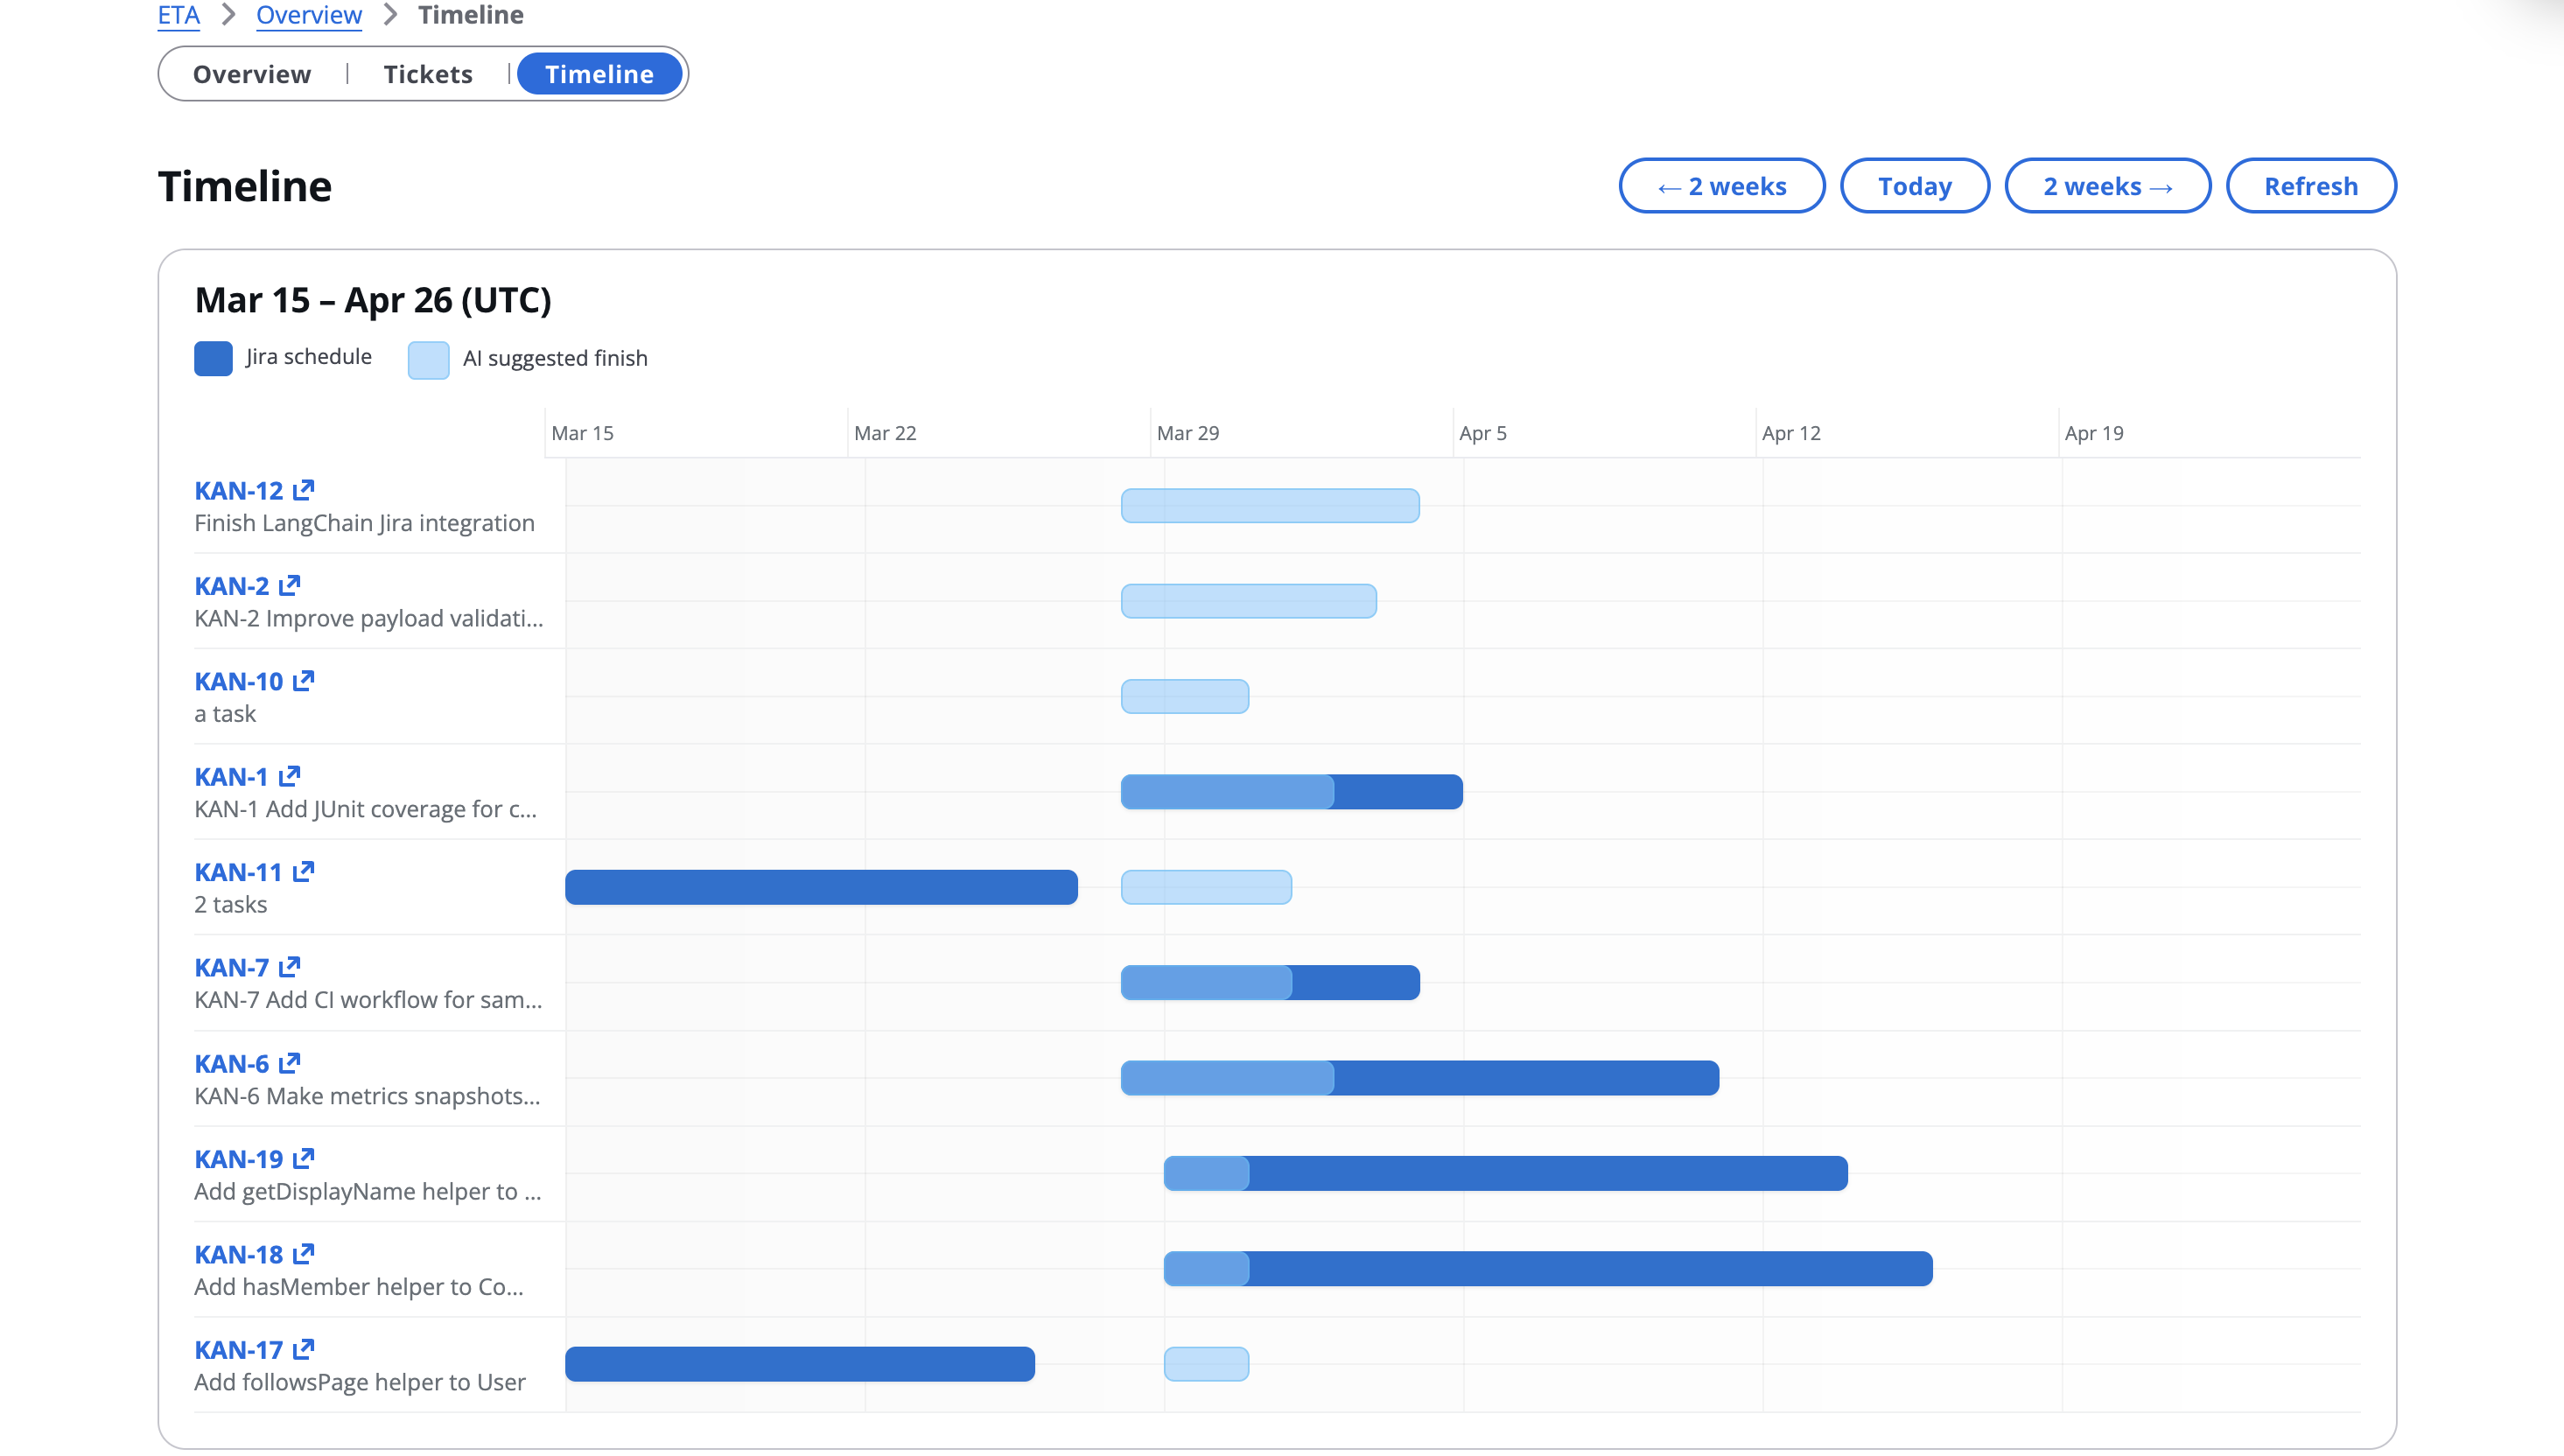Switch to the Overview tab

[x=252, y=74]
